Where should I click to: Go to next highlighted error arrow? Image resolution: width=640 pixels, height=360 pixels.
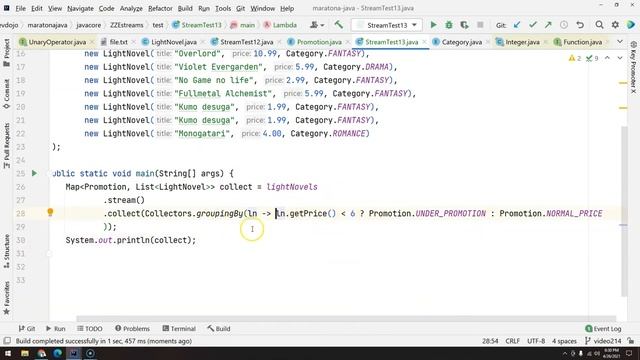620,58
